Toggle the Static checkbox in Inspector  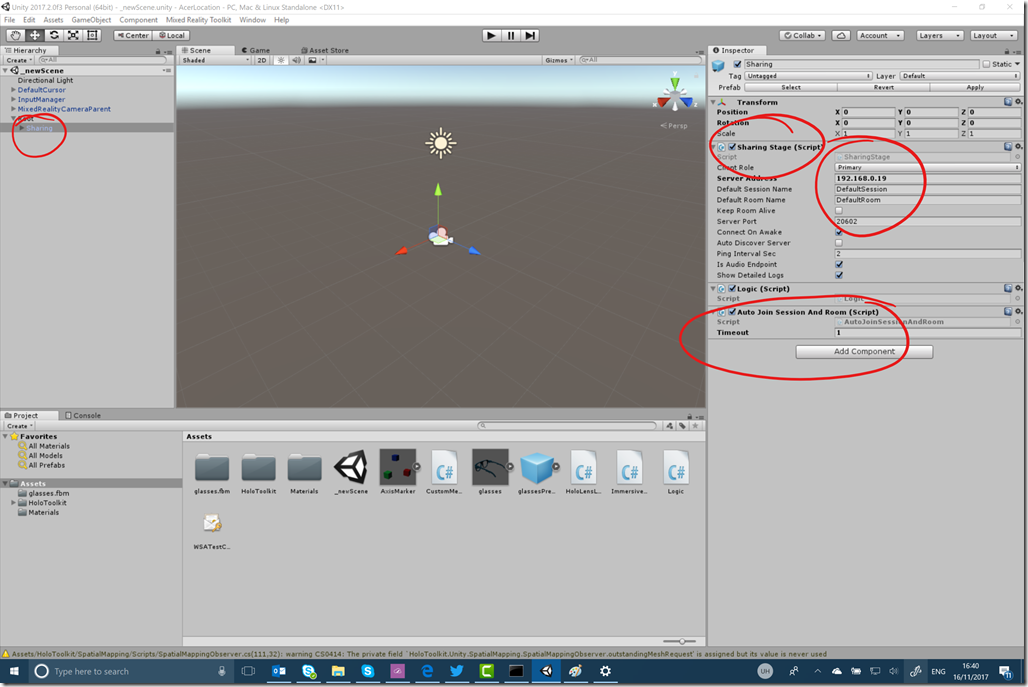point(986,64)
